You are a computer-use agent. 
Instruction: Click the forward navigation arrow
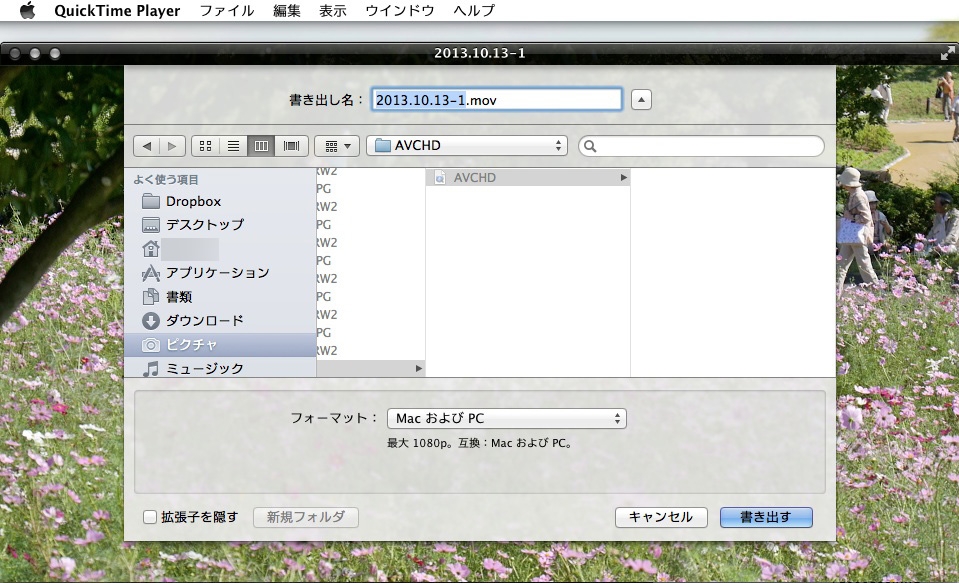(x=172, y=146)
